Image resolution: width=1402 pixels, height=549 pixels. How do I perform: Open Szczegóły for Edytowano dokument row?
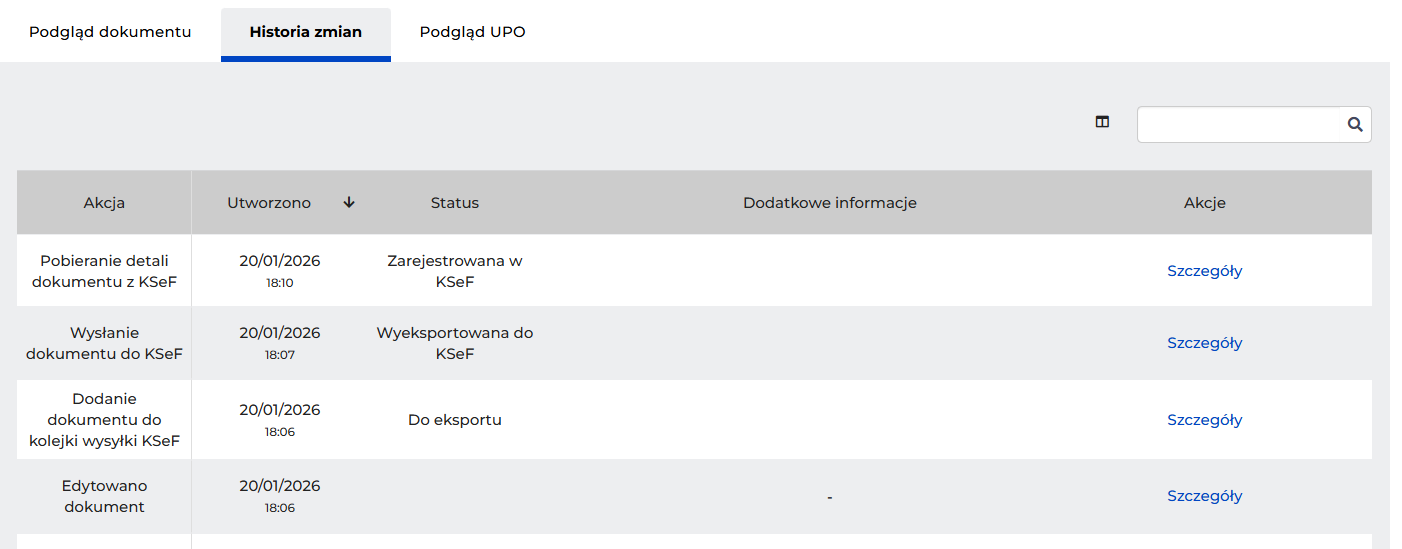pyautogui.click(x=1204, y=496)
